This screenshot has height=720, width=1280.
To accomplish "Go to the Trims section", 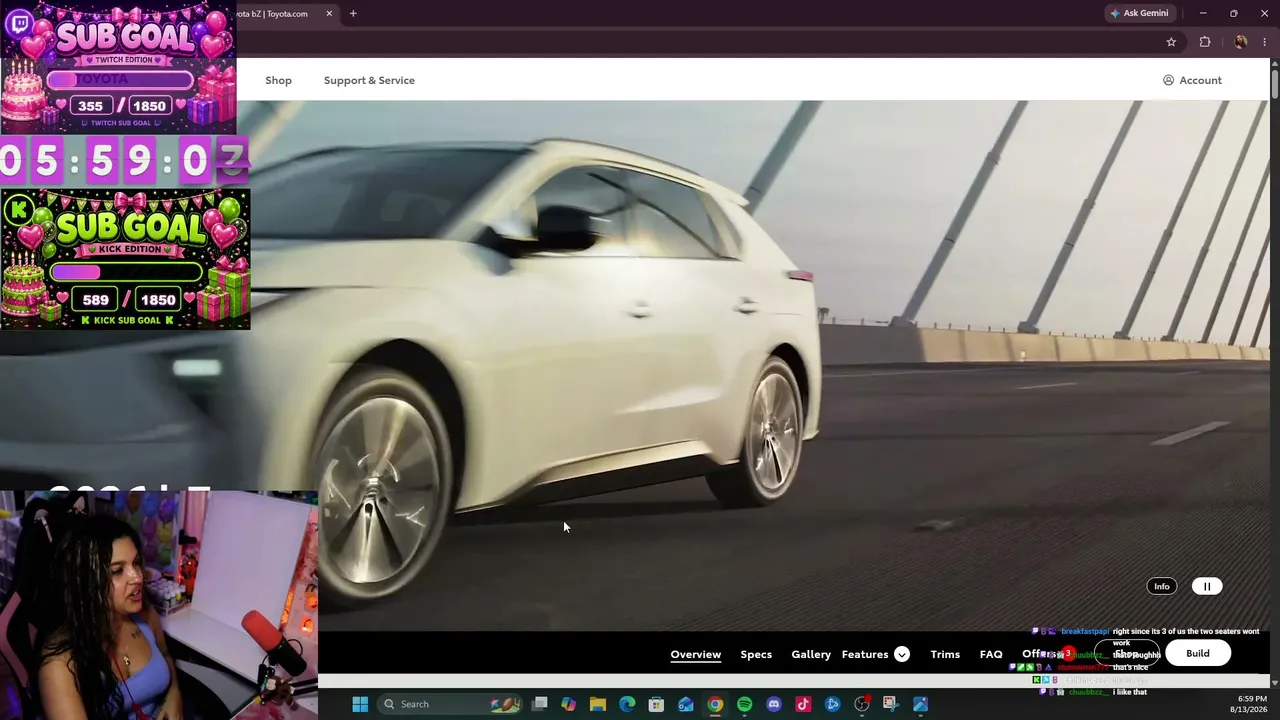I will click(945, 654).
